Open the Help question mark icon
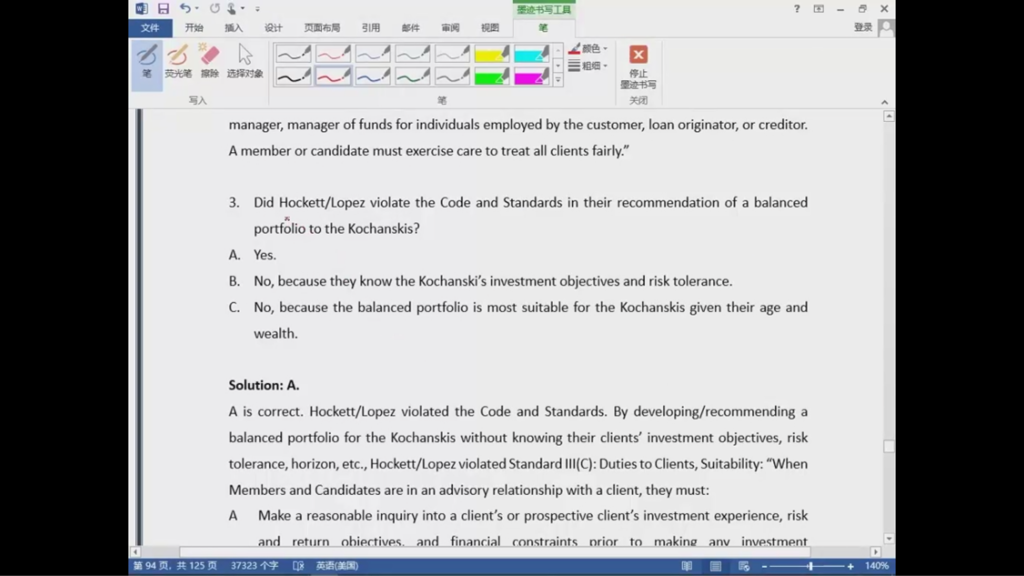The width and height of the screenshot is (1024, 576). (797, 9)
